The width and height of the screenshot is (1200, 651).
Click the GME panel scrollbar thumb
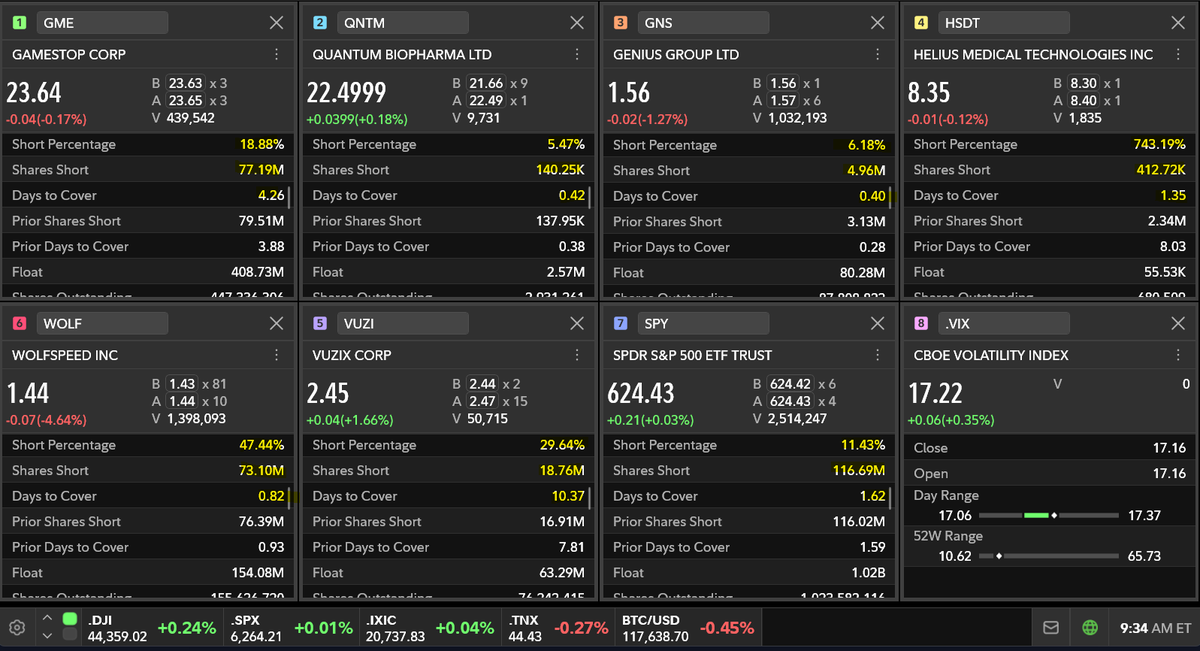289,195
